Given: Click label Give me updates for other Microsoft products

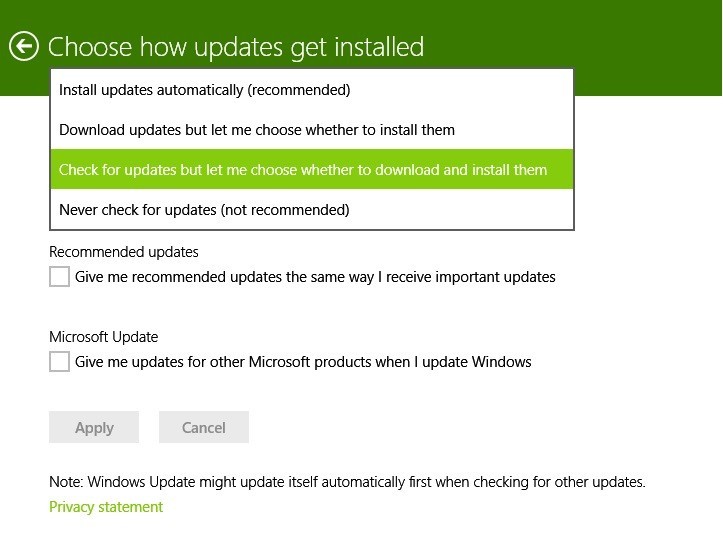Looking at the screenshot, I should click(303, 361).
